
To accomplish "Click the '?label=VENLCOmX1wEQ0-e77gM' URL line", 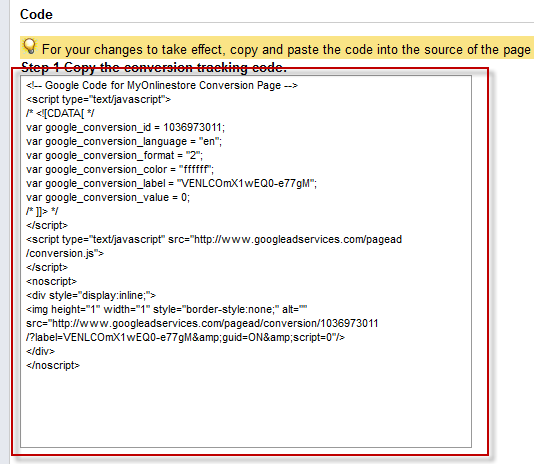I will click(186, 337).
